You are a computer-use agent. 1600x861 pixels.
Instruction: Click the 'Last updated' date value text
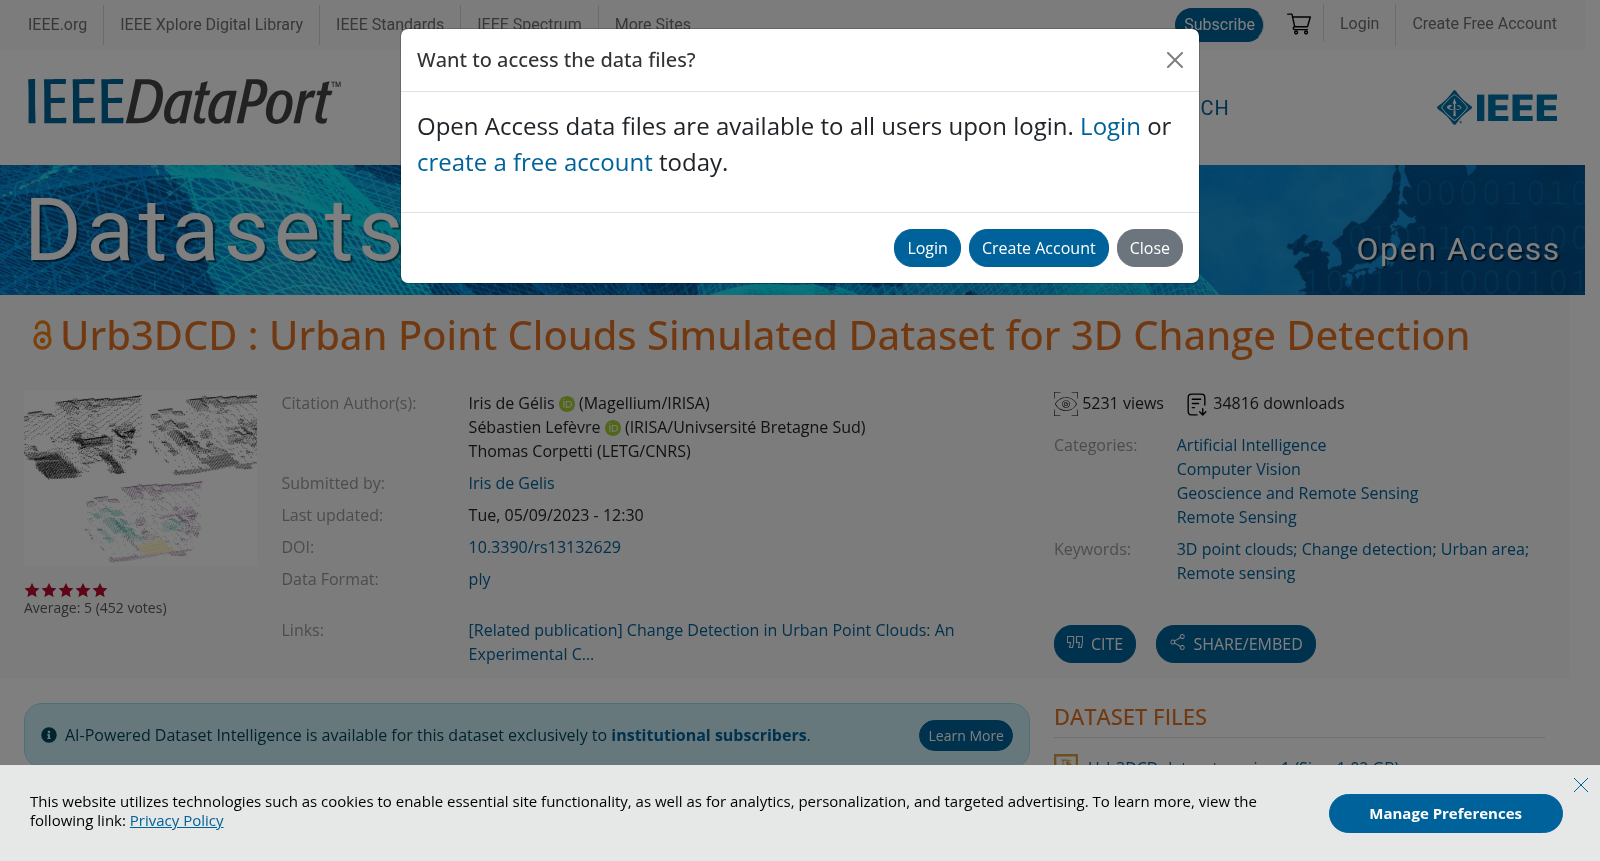(x=555, y=515)
